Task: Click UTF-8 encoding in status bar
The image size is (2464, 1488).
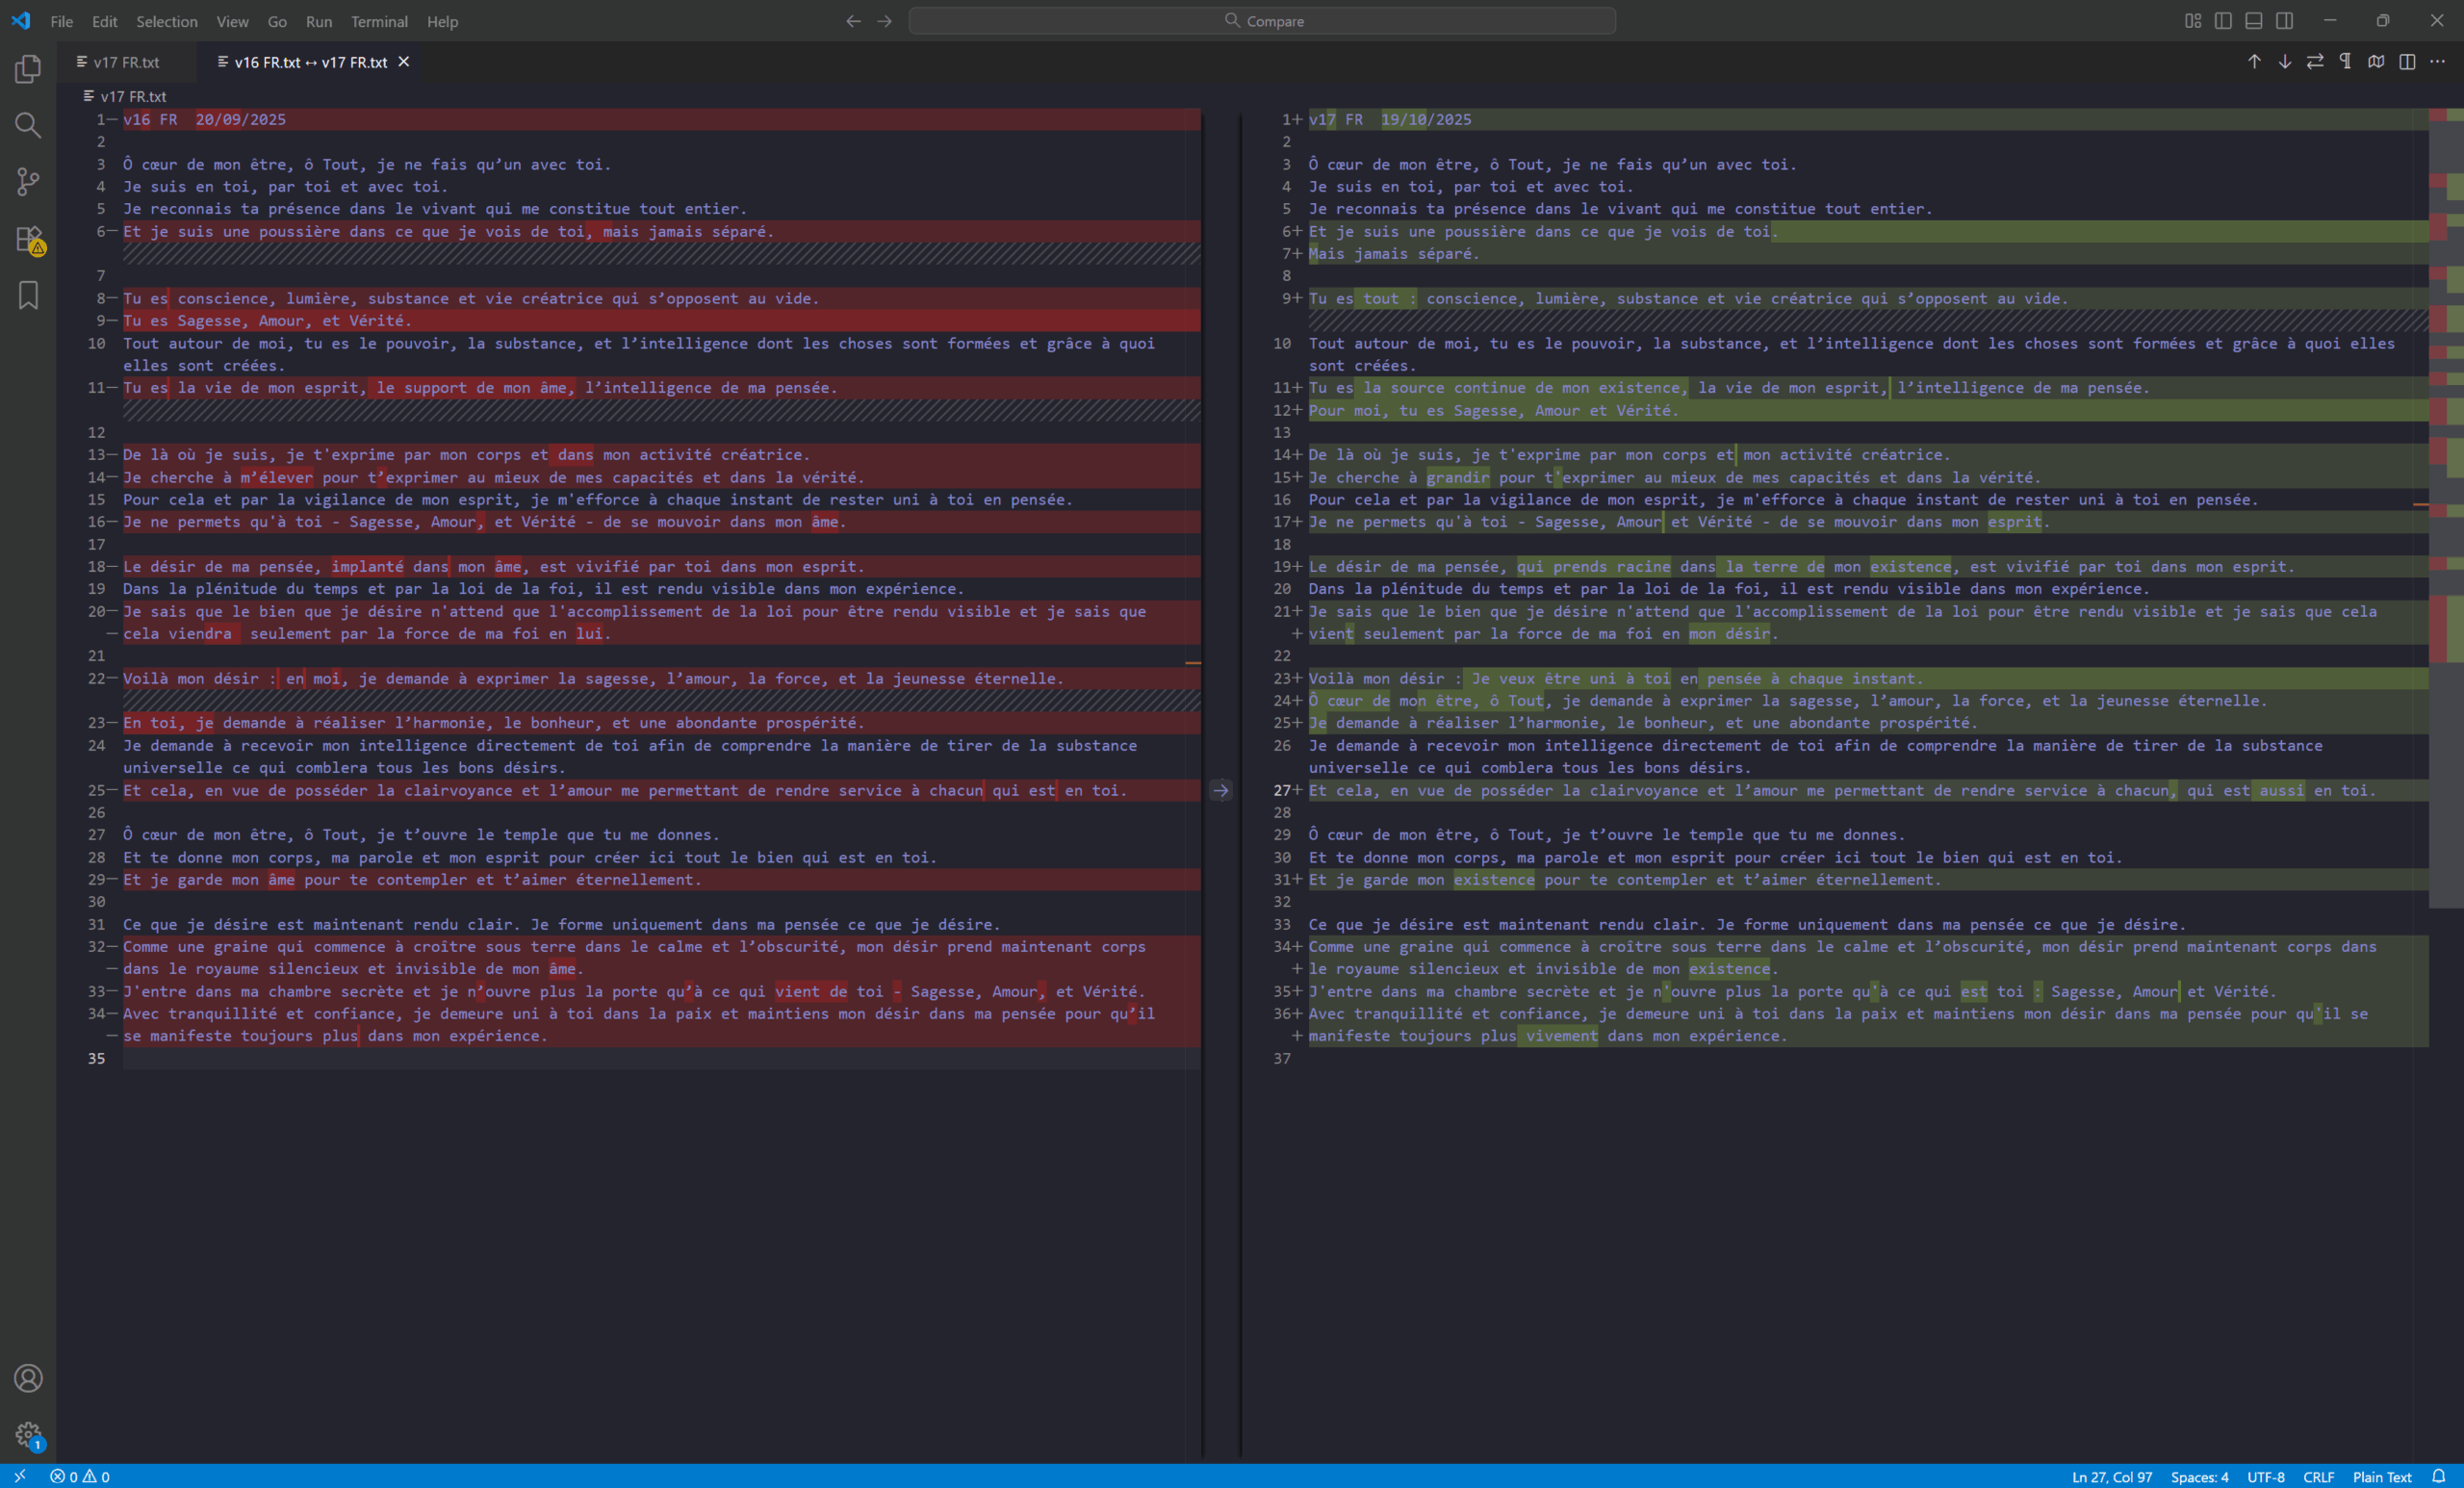Action: (x=2265, y=1477)
